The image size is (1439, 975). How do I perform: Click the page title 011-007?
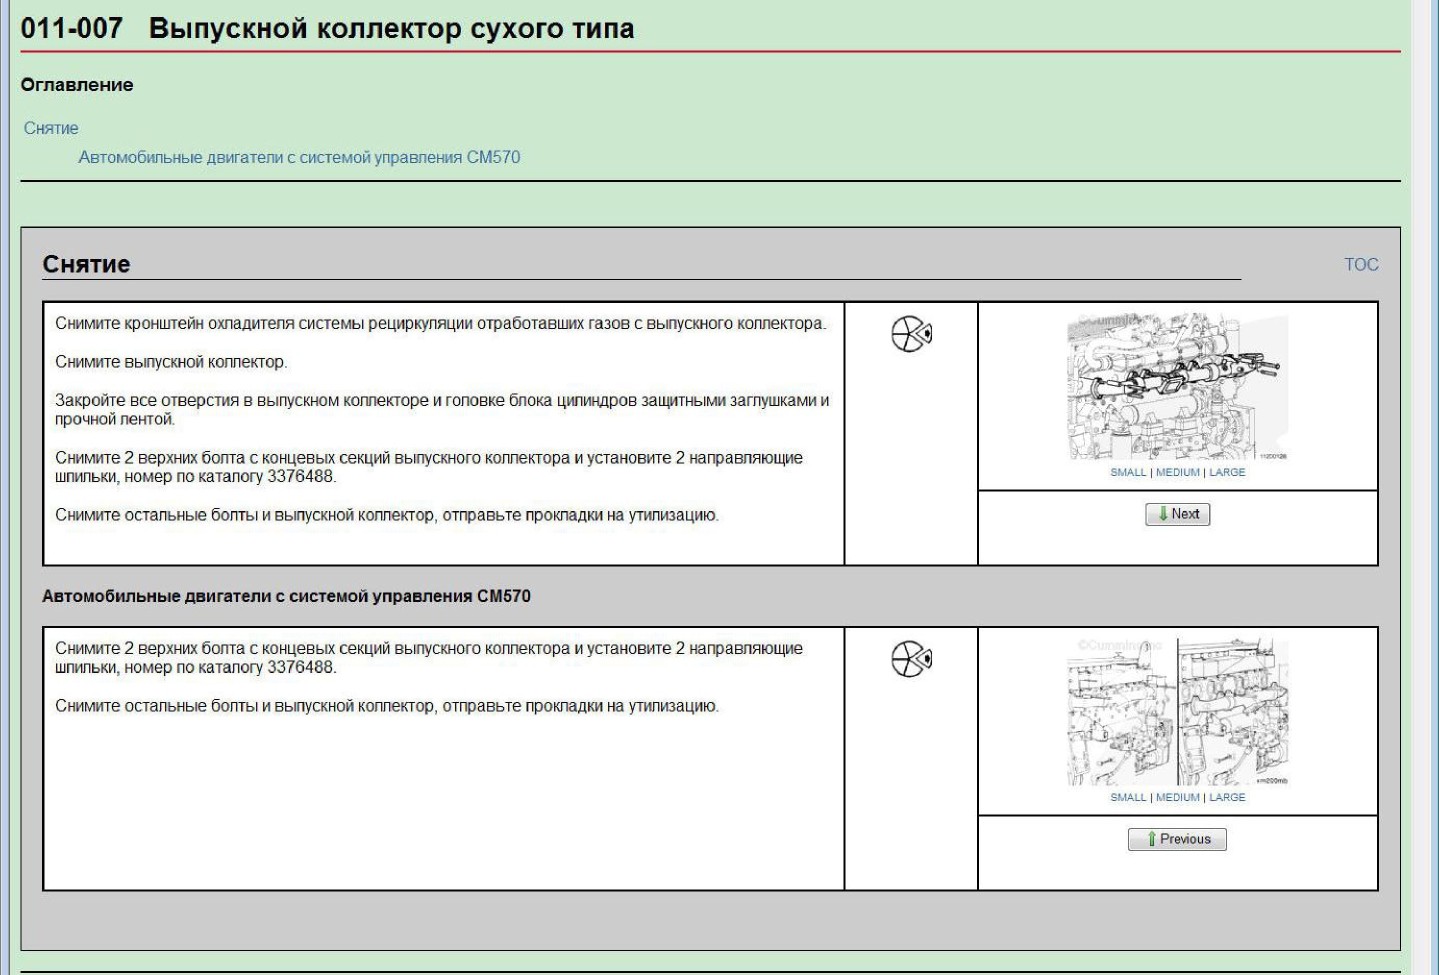tap(327, 28)
